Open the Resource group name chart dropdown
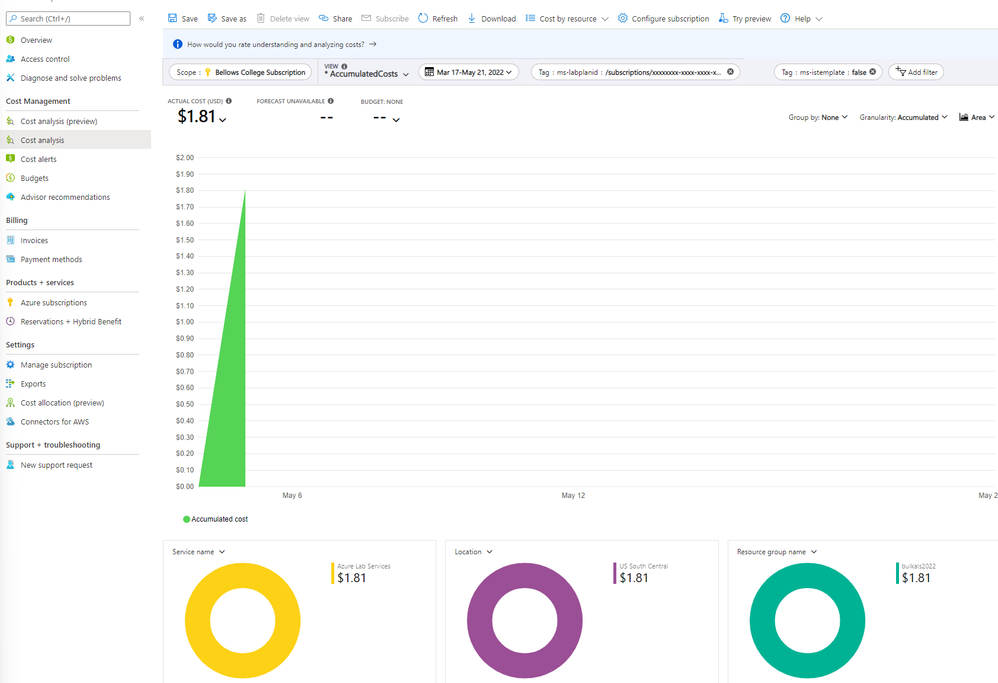 777,552
